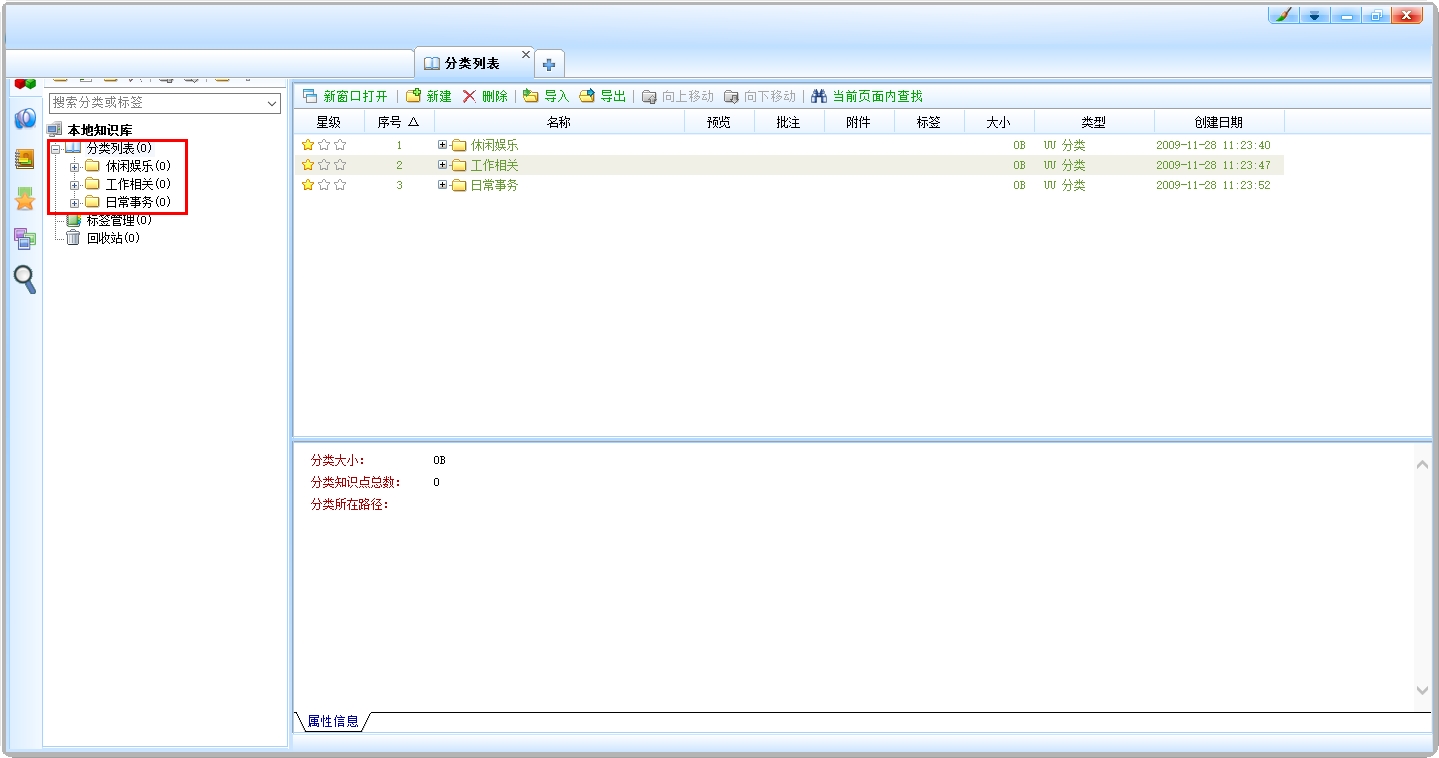Click the date 2009-11-28 11:23:40
The width and height of the screenshot is (1439, 758).
coord(1213,145)
